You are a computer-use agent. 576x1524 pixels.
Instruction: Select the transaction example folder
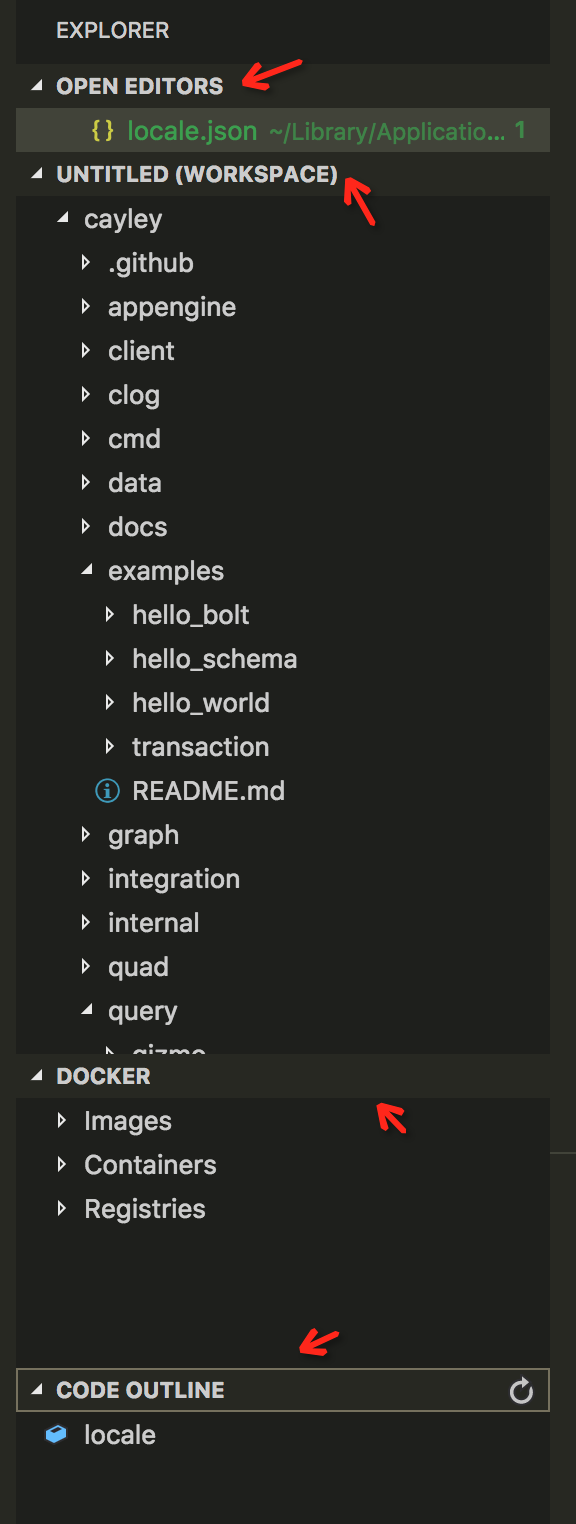click(x=201, y=746)
